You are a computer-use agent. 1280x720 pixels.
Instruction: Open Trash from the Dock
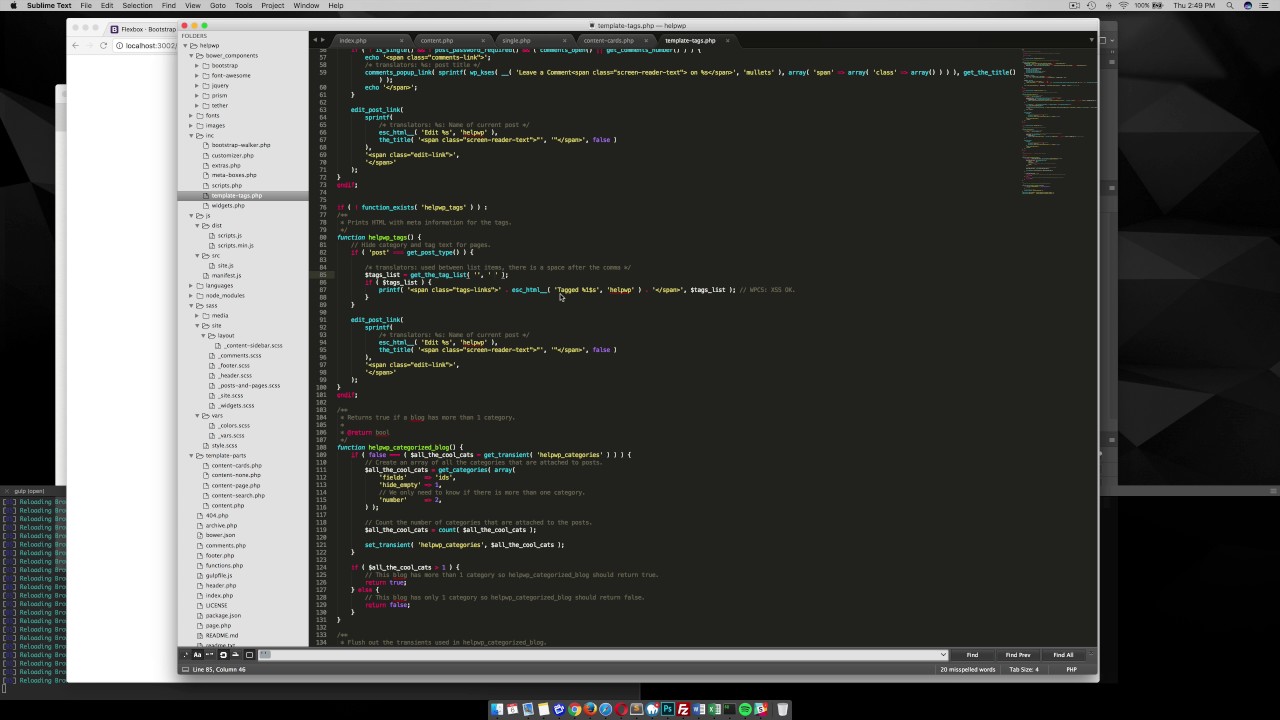[782, 709]
